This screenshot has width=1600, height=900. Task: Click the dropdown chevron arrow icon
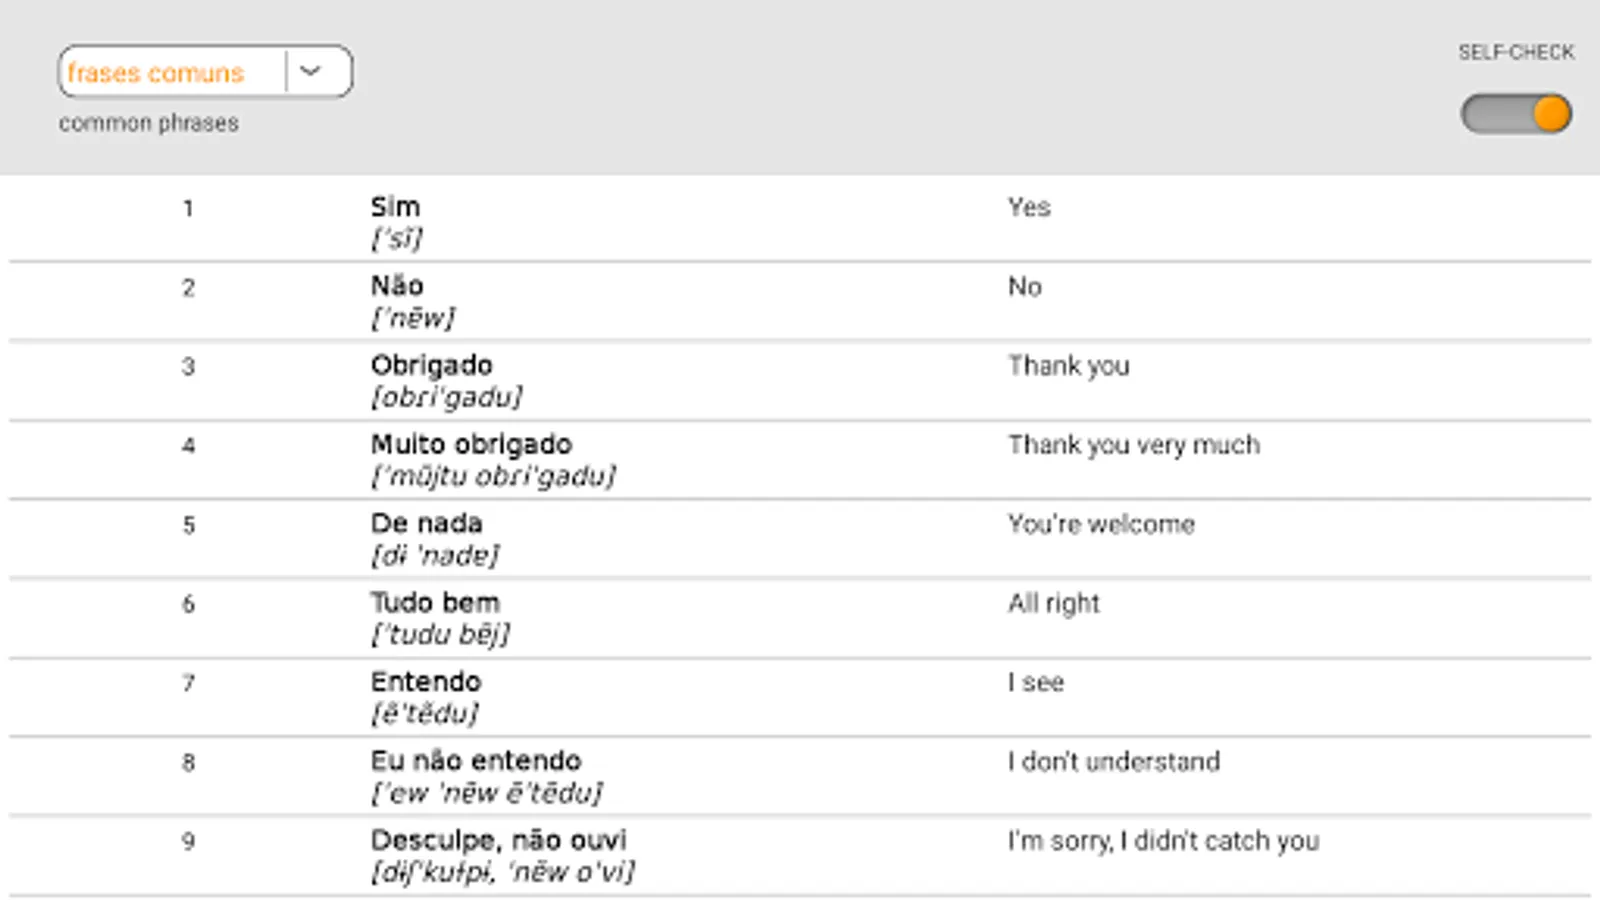click(311, 72)
